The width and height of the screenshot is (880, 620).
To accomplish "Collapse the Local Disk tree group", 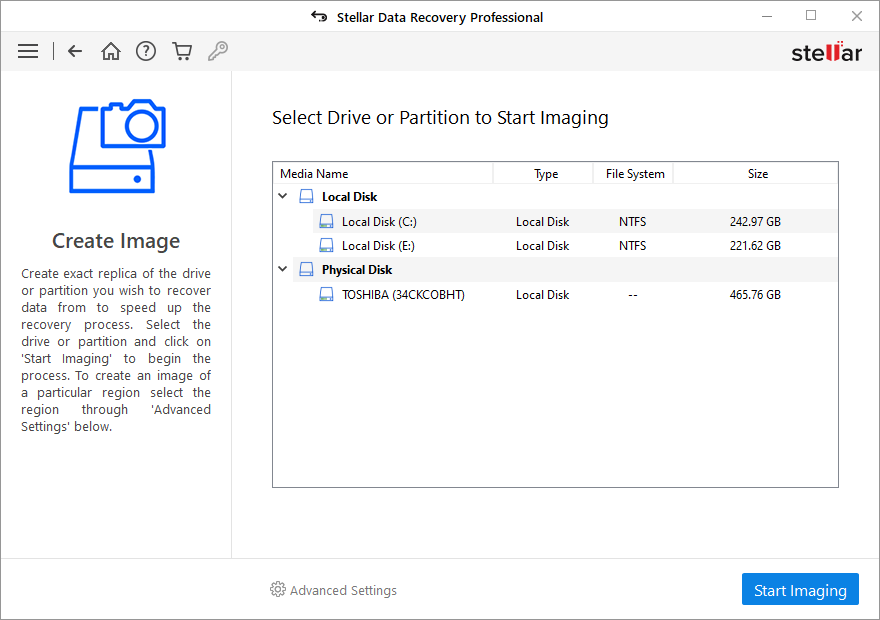I will (283, 196).
